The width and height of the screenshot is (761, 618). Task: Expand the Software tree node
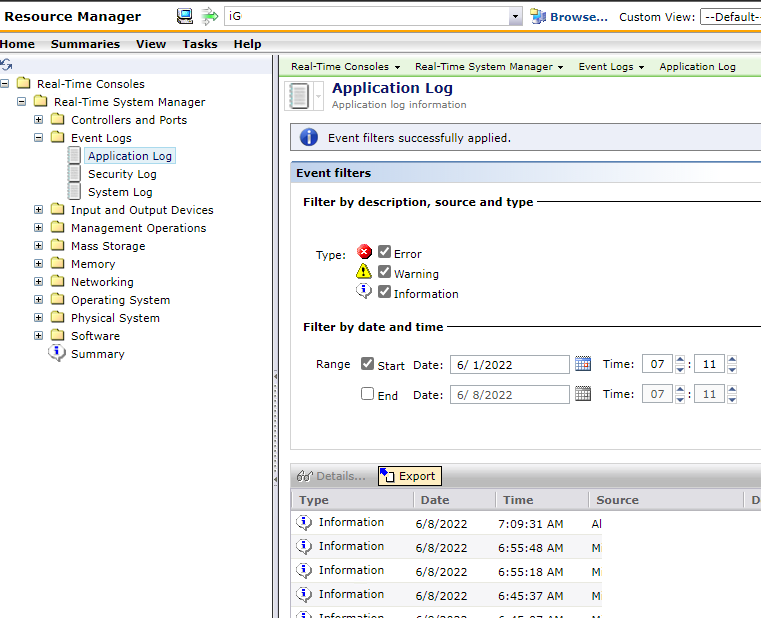pos(38,335)
